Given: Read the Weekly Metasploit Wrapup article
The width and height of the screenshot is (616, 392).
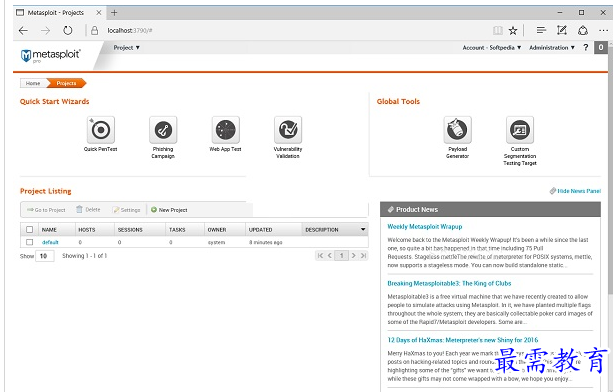Looking at the screenshot, I should point(425,227).
